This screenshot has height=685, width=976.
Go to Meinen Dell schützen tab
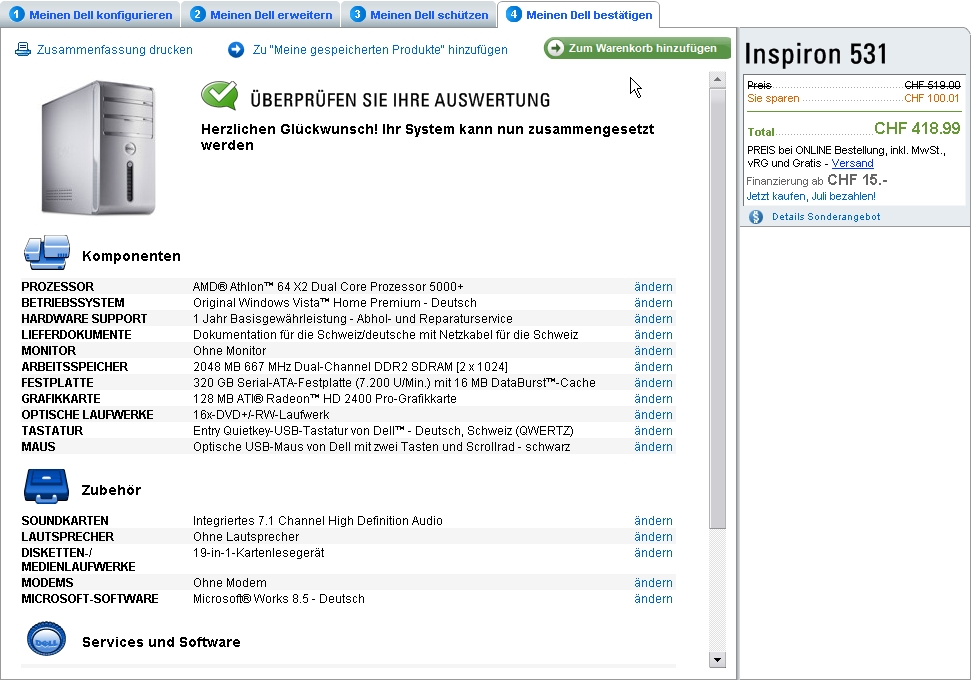[x=420, y=15]
